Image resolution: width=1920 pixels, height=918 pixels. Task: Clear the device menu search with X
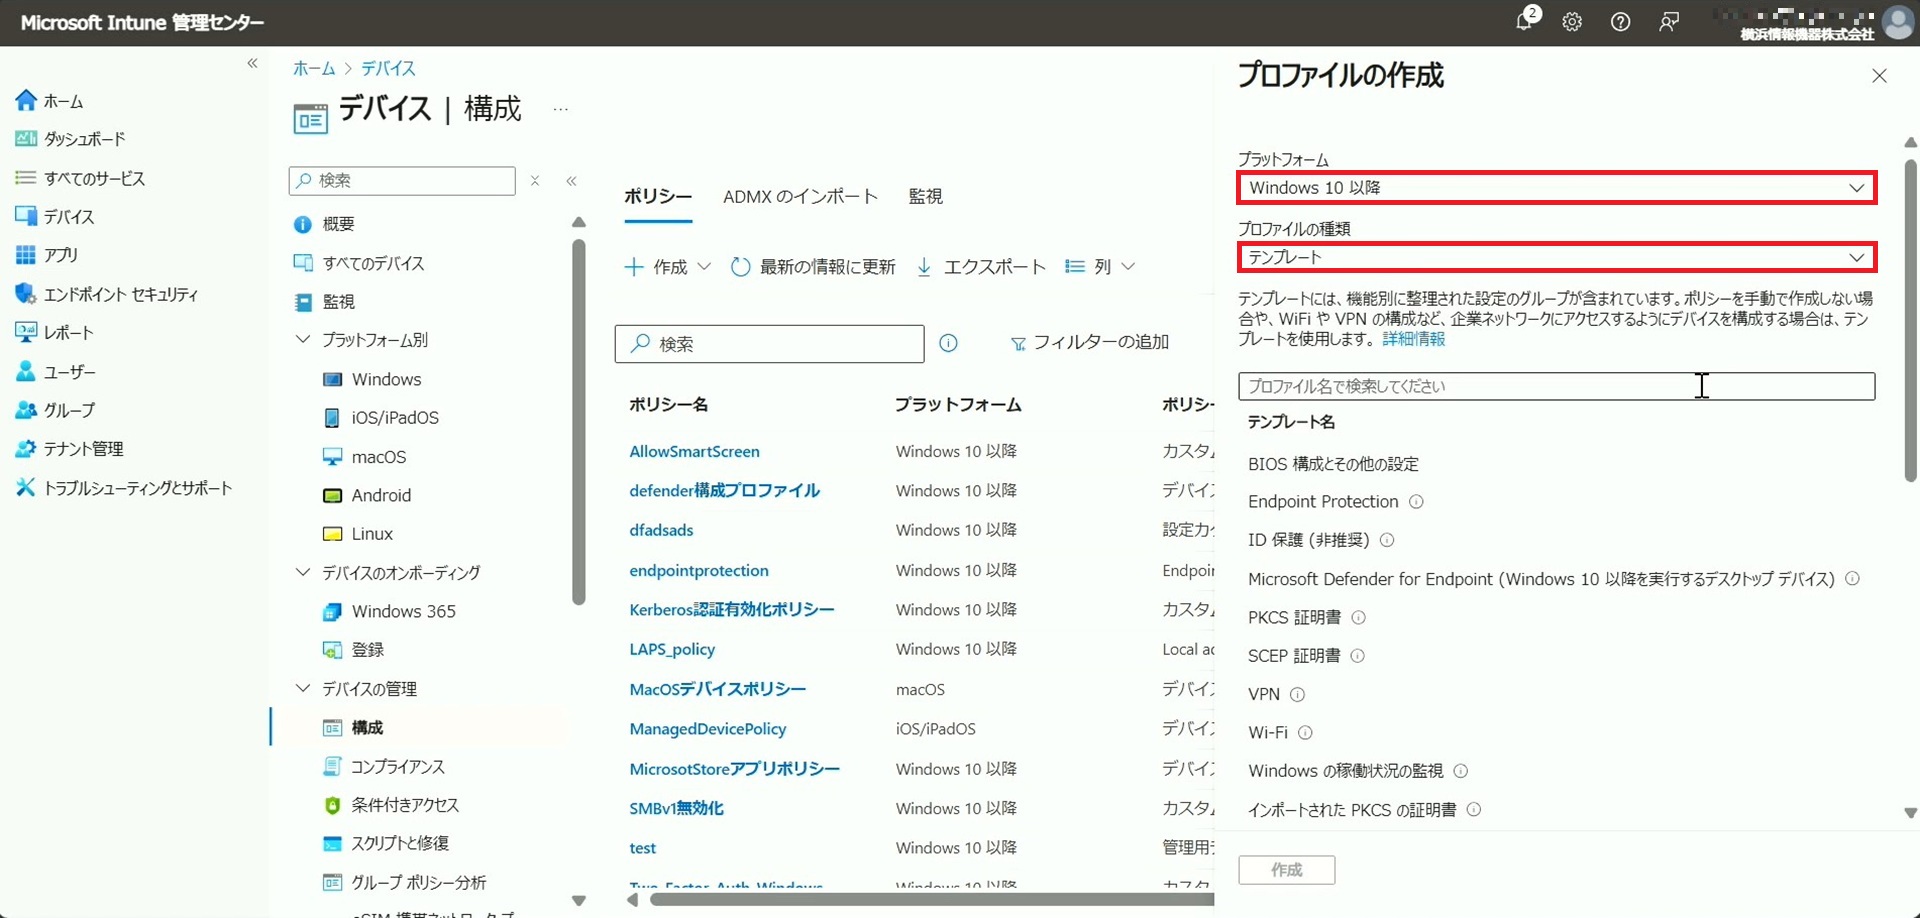tap(535, 181)
